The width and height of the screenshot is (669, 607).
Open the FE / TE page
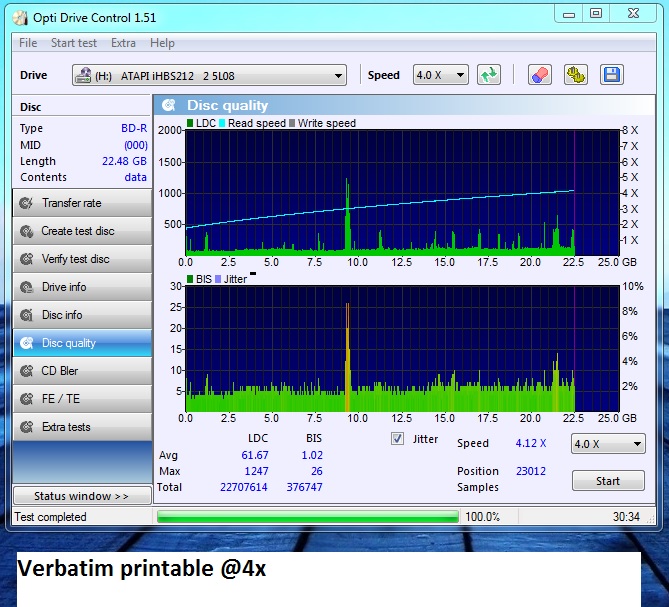pyautogui.click(x=82, y=399)
